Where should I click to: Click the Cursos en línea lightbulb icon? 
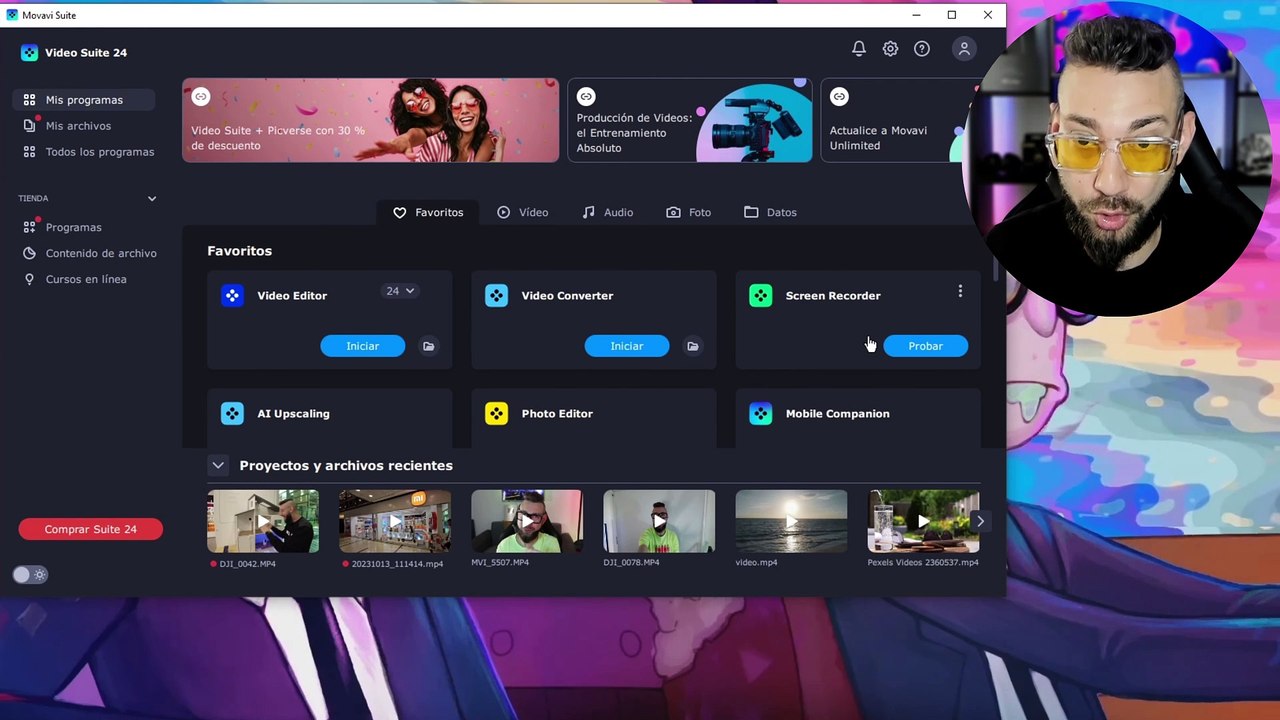[x=29, y=280]
